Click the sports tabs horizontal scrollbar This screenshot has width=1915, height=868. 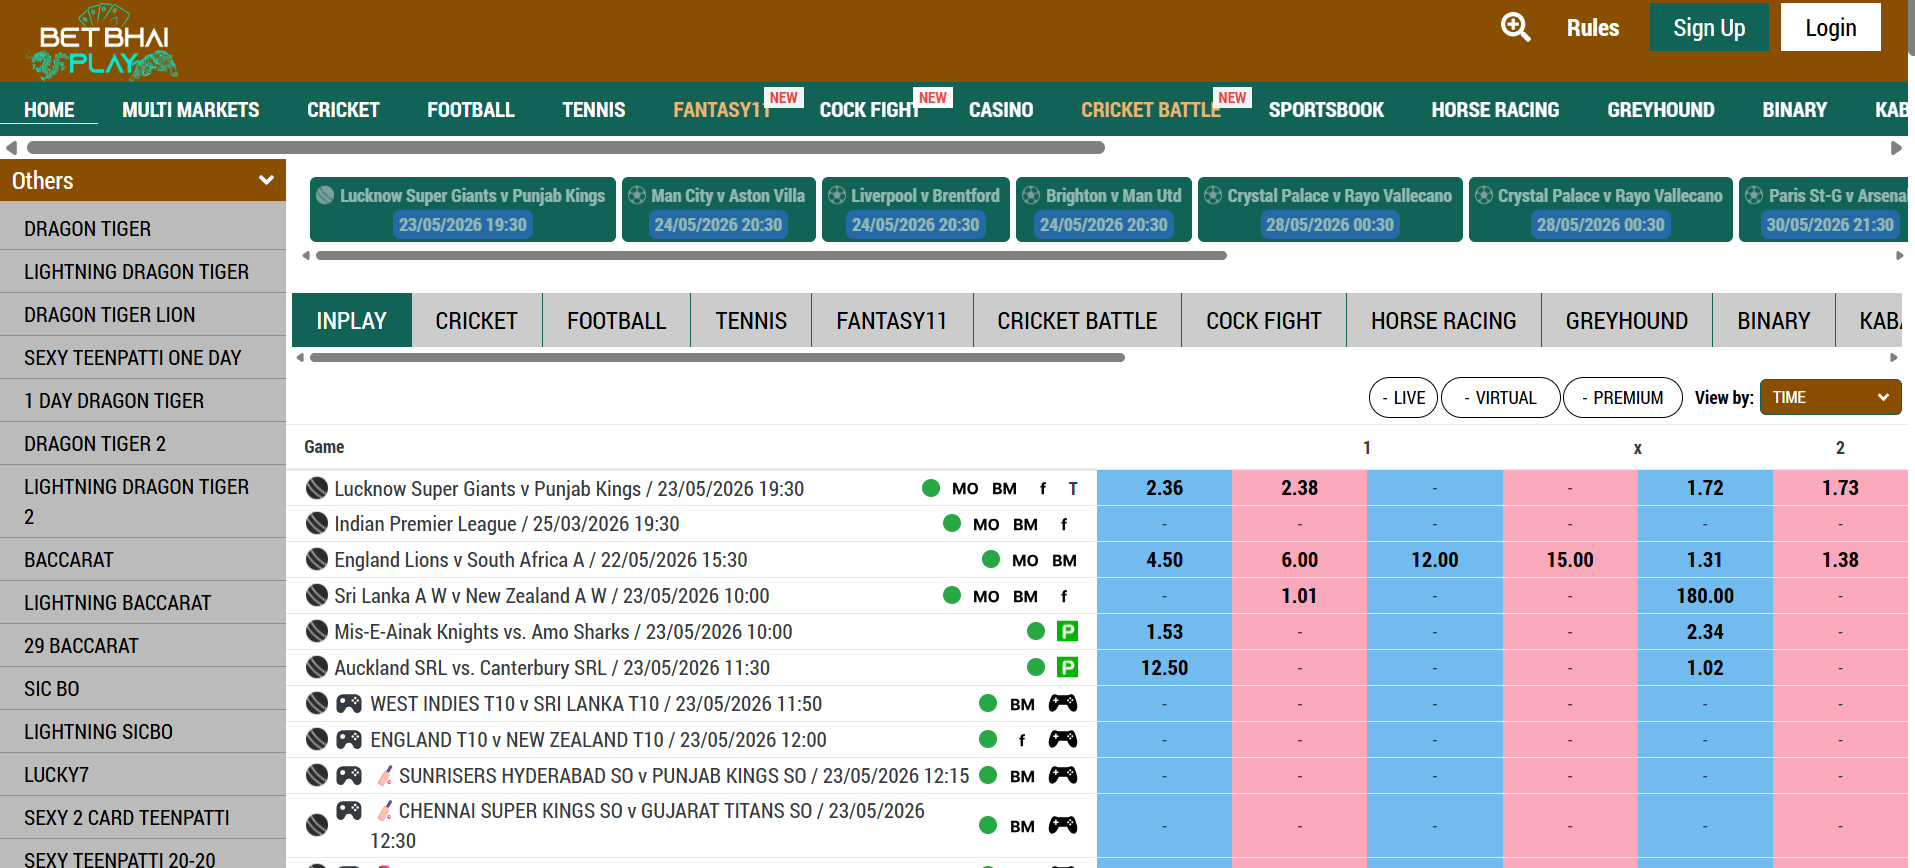[x=717, y=357]
